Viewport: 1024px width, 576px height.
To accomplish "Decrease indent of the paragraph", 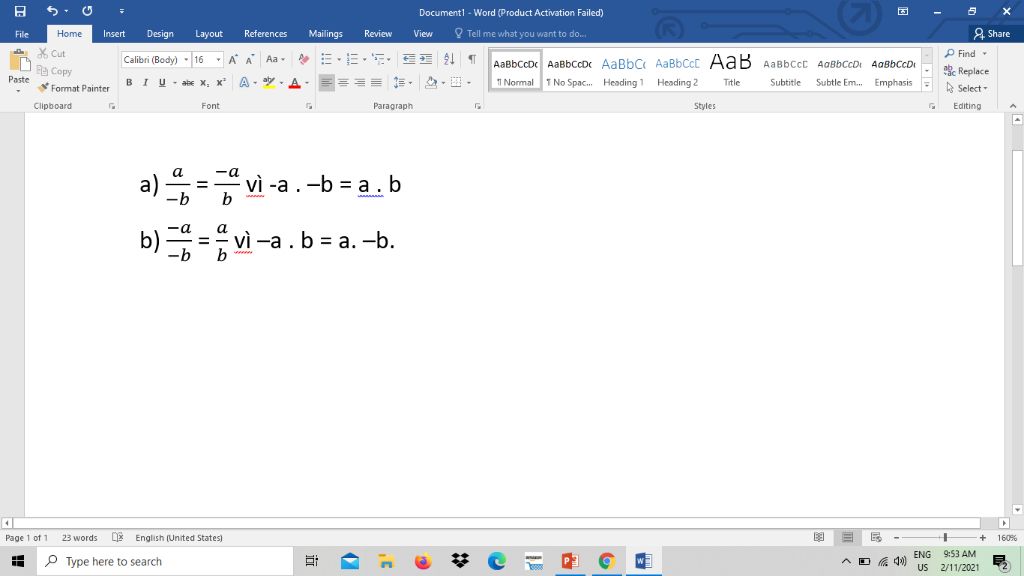I will [409, 59].
